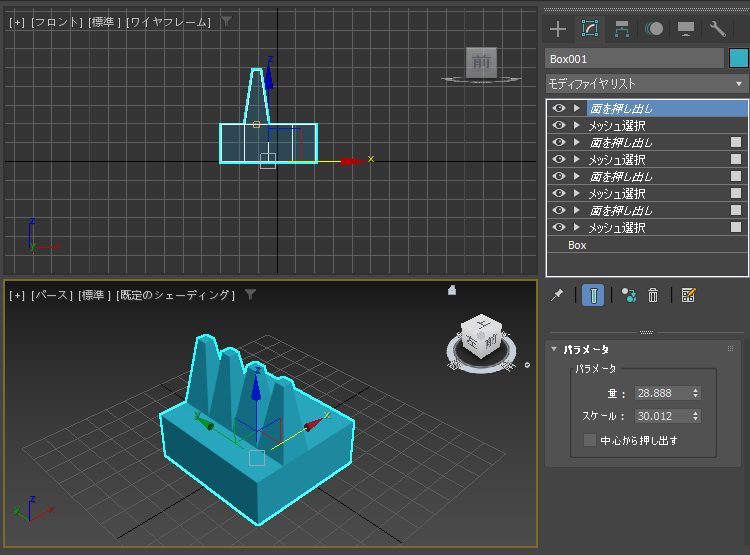Expand topmost メッシュ選択 modifier arrow
Viewport: 750px width, 555px height.
pos(577,125)
